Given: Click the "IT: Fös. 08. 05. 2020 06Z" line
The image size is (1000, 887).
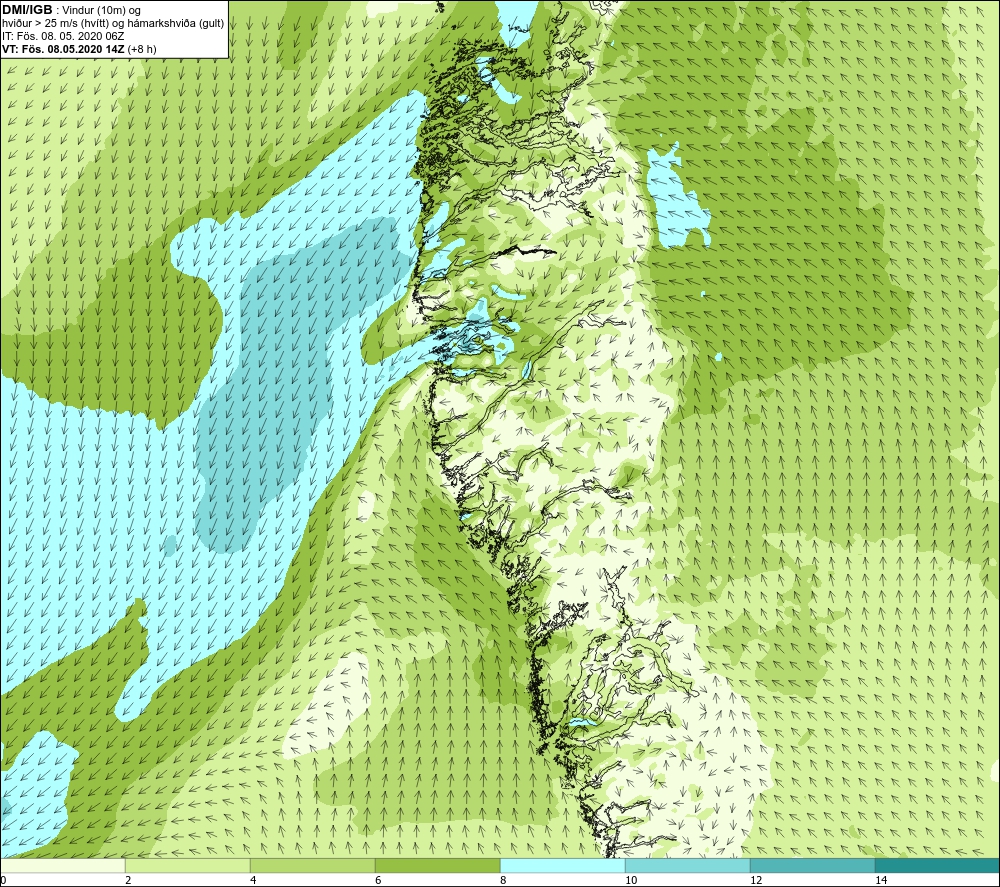Looking at the screenshot, I should pyautogui.click(x=62, y=36).
